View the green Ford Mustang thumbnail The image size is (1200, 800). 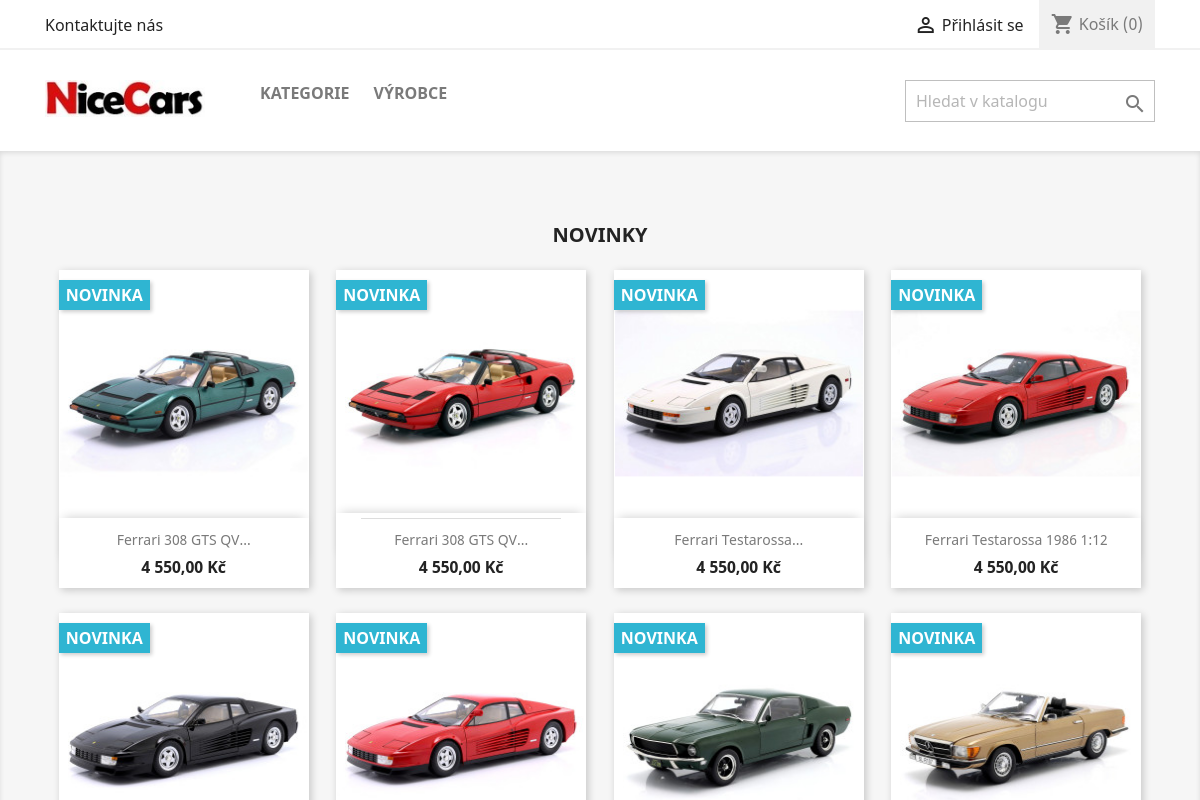point(738,736)
